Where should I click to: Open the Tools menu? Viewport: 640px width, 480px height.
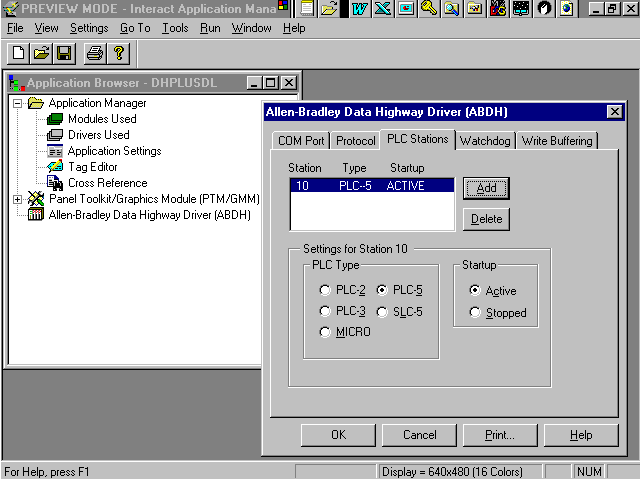175,28
